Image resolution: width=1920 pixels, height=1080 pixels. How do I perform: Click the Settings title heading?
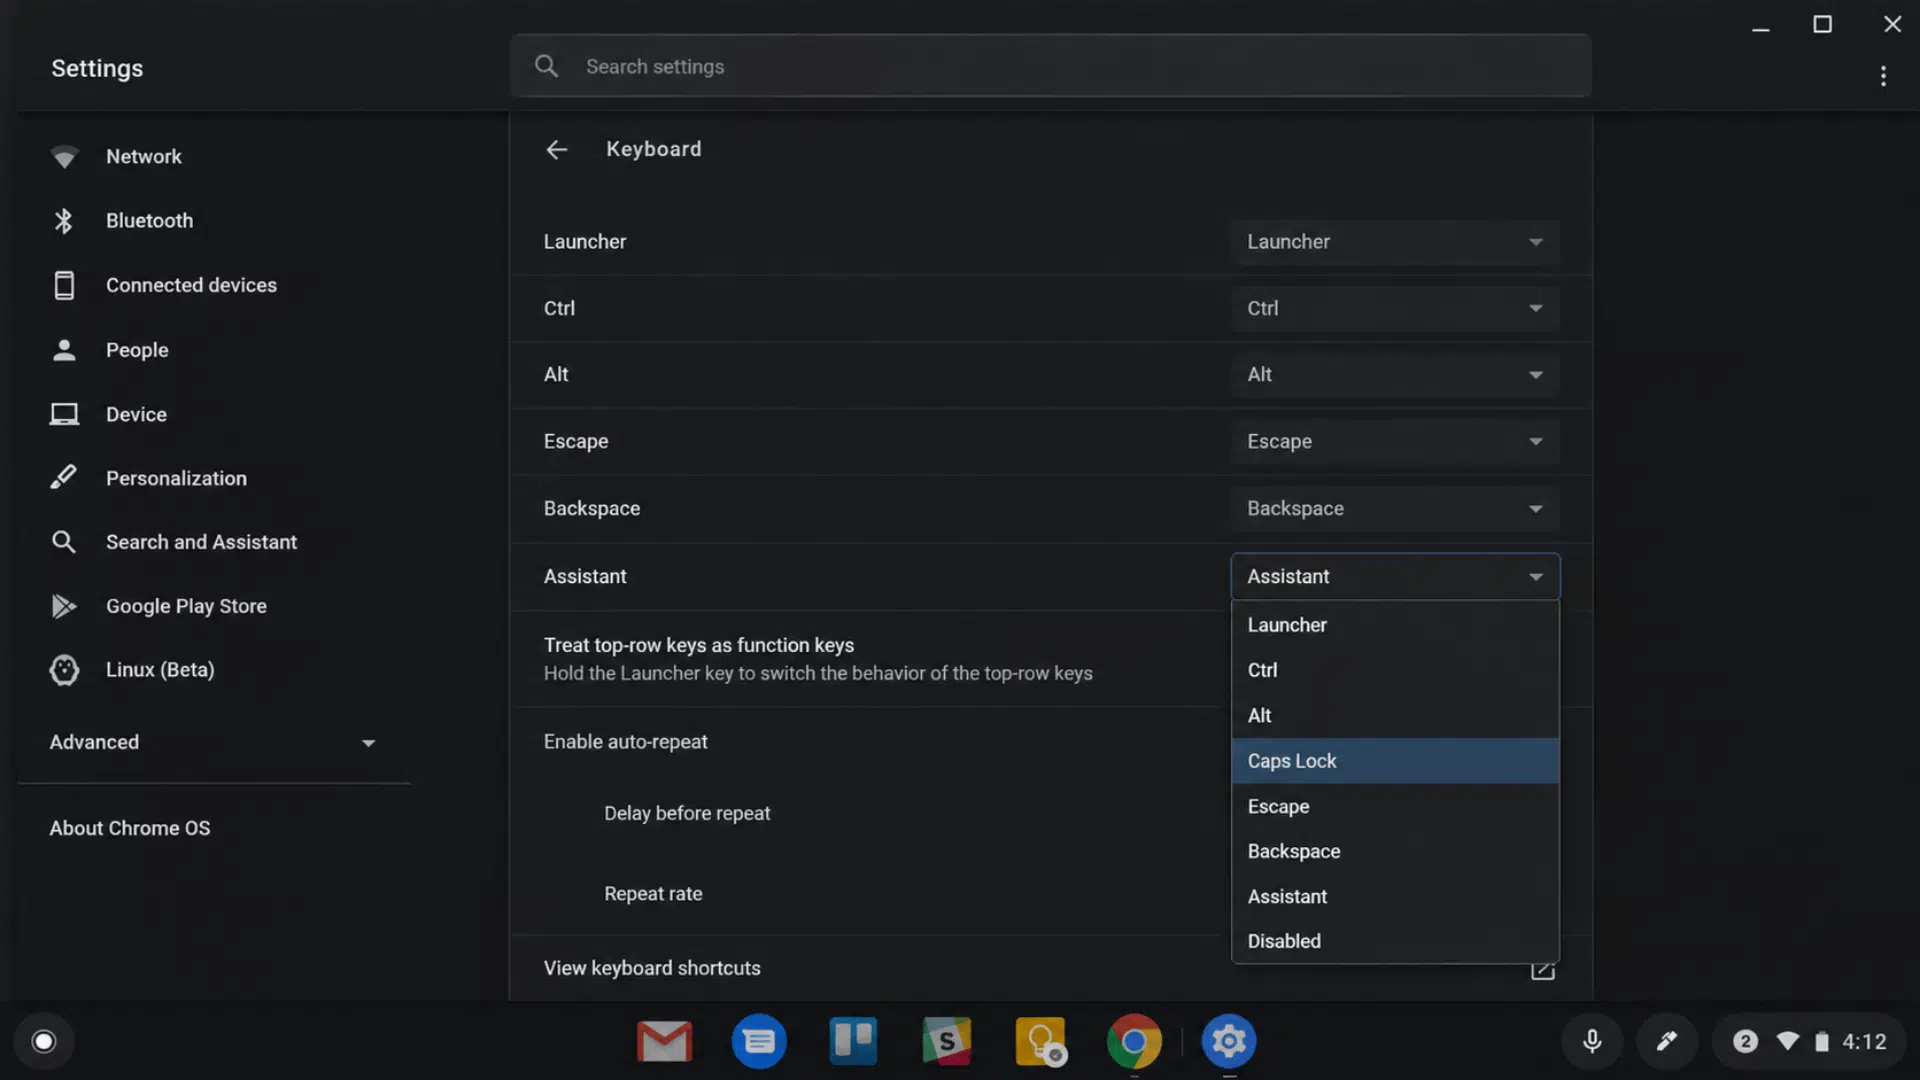(x=97, y=68)
